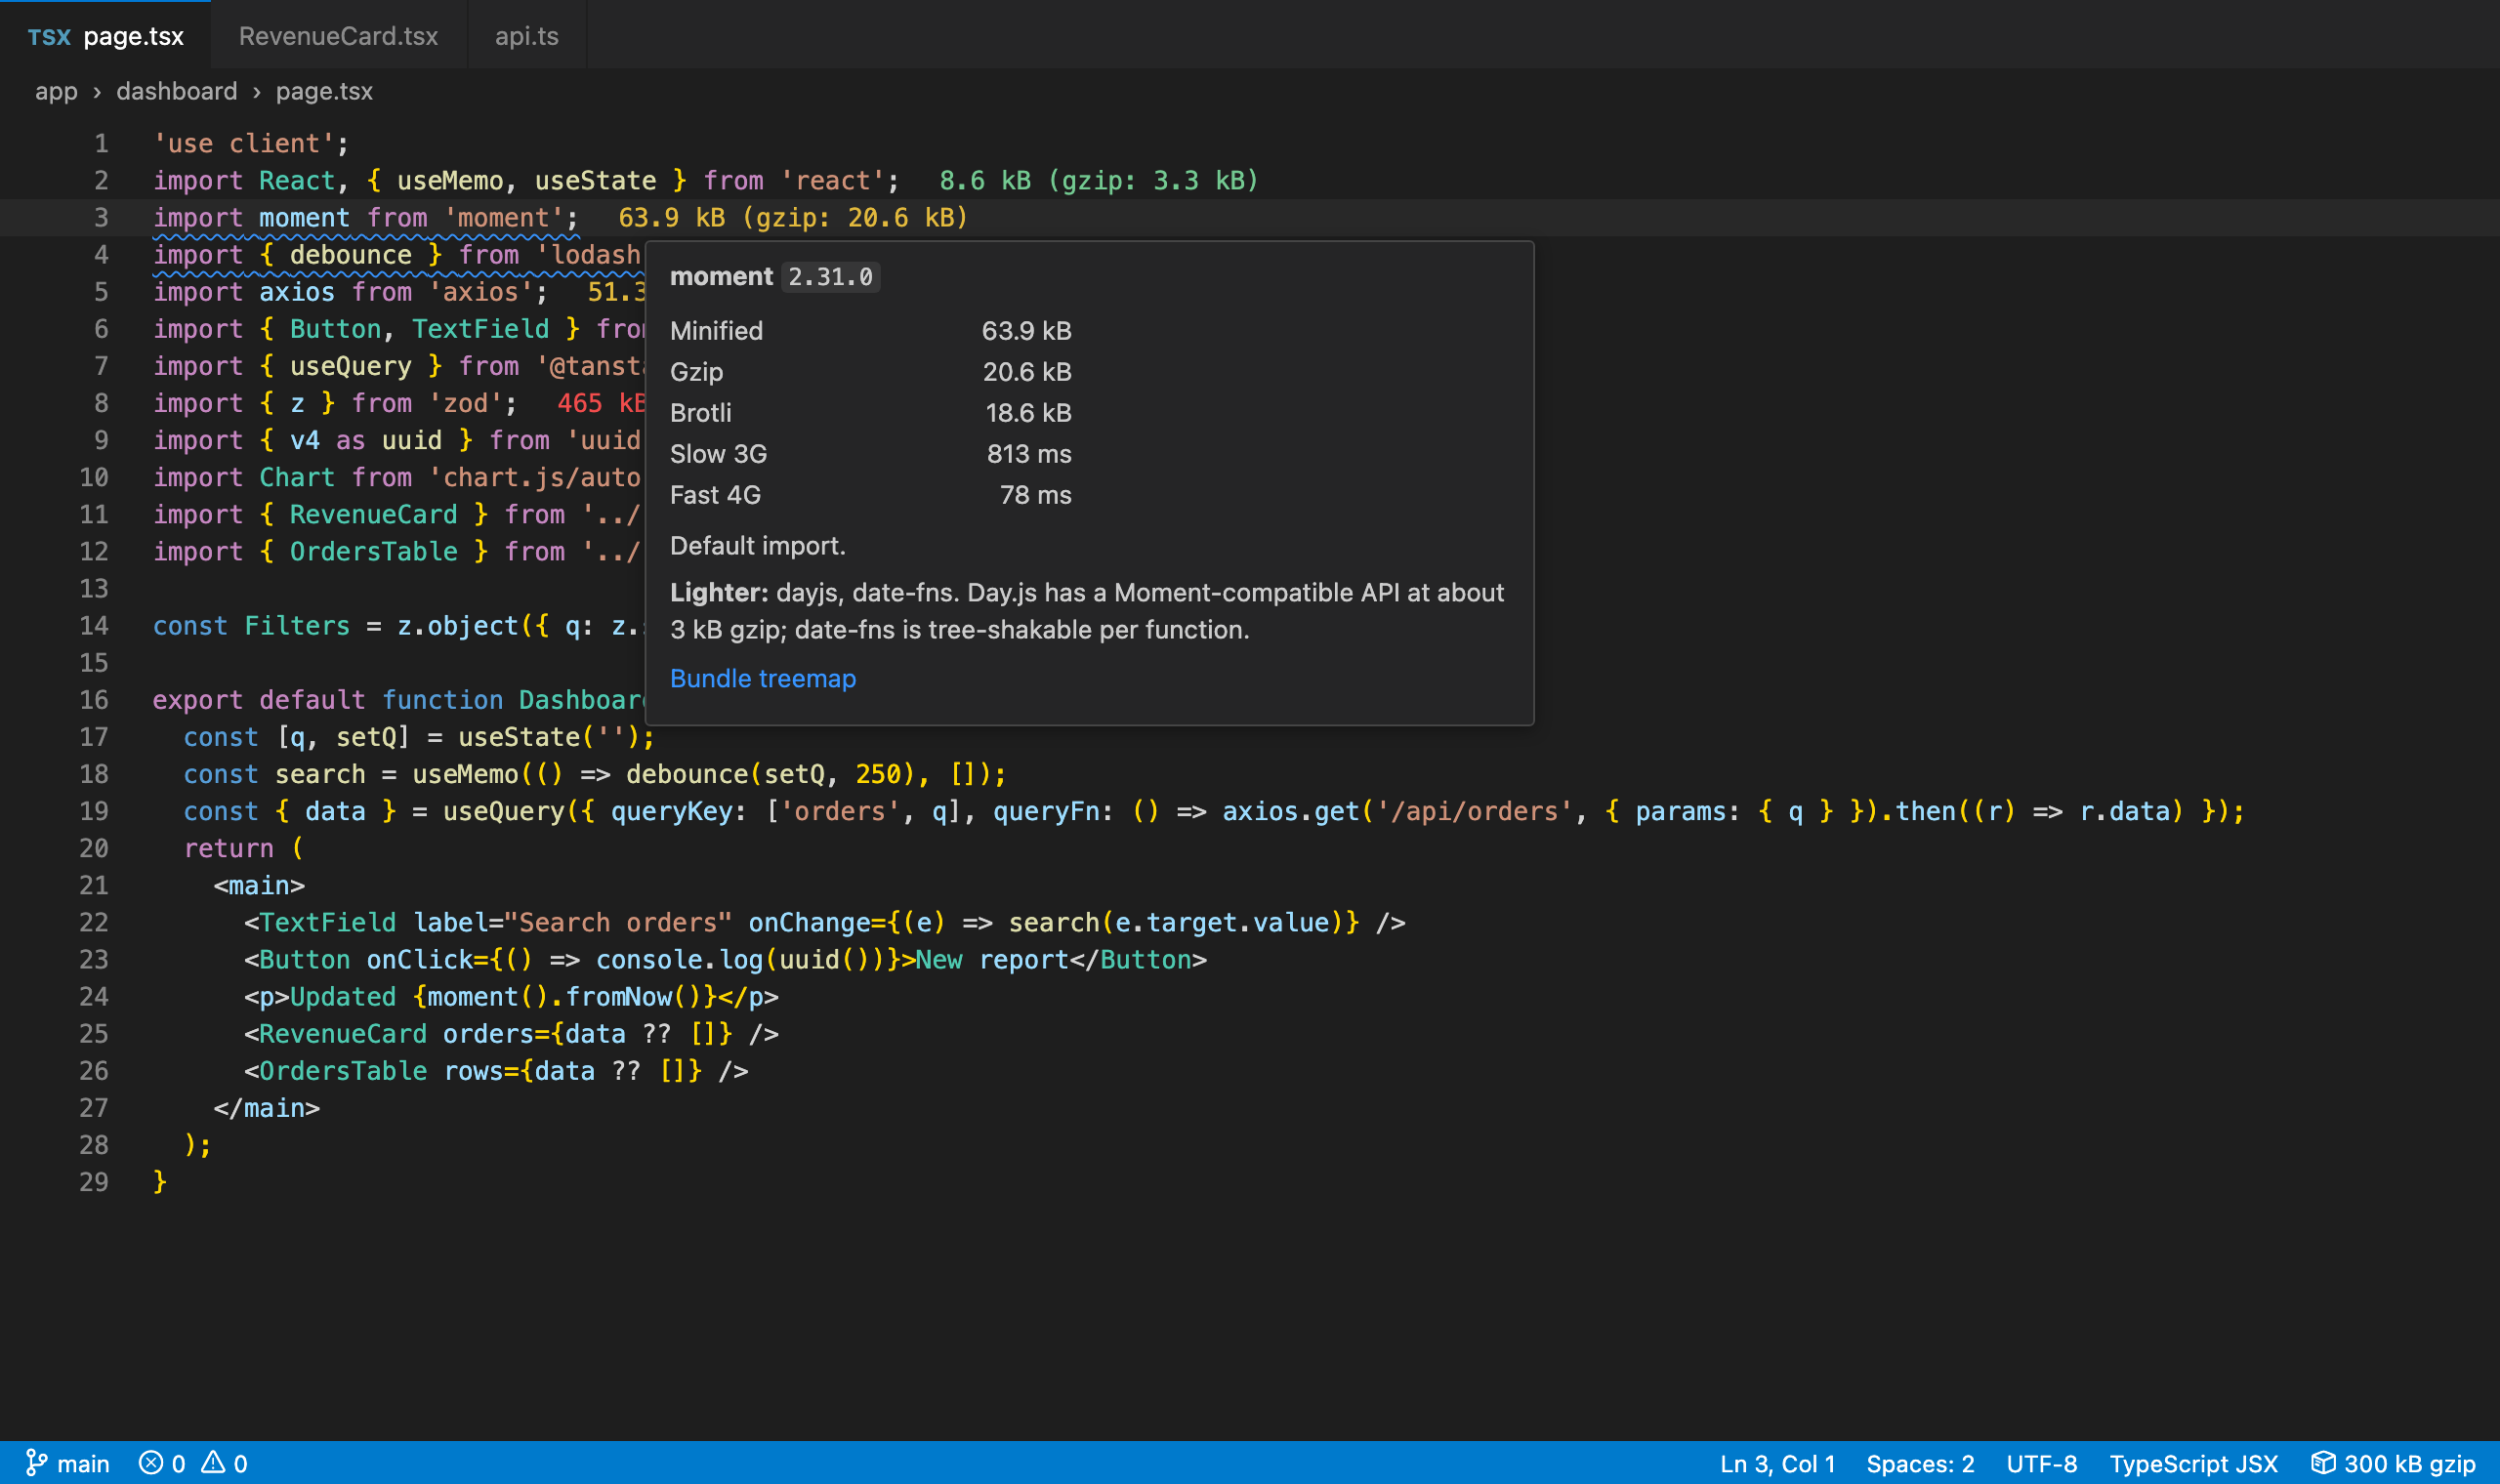The image size is (2500, 1484).
Task: Click the 'dashboard' breadcrumb segment
Action: (177, 91)
